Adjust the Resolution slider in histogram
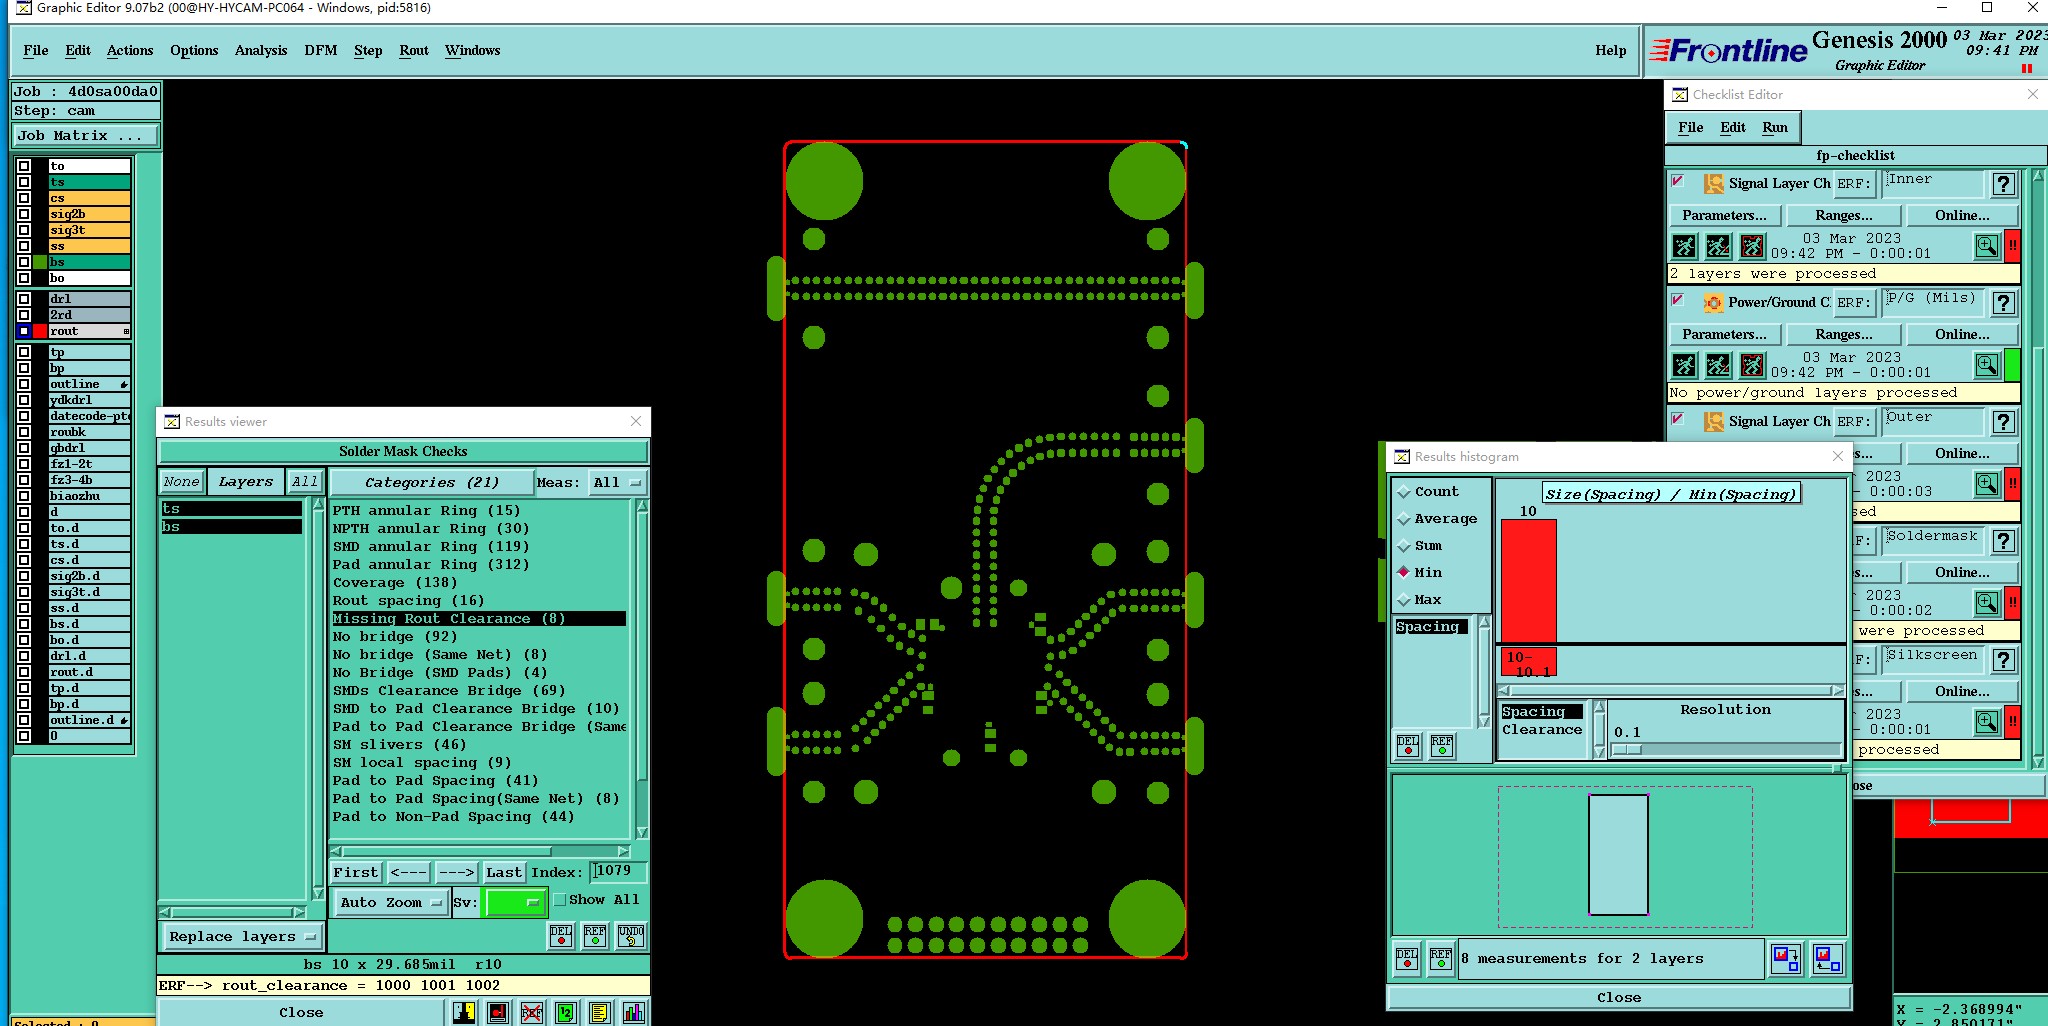Viewport: 2048px width, 1026px height. (x=1627, y=749)
